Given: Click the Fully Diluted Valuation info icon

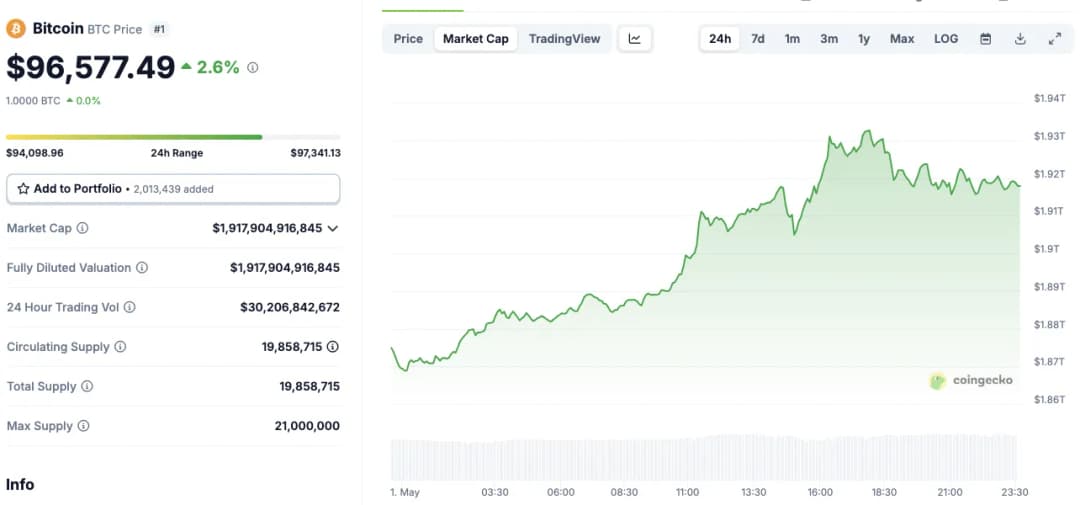Looking at the screenshot, I should click(142, 268).
